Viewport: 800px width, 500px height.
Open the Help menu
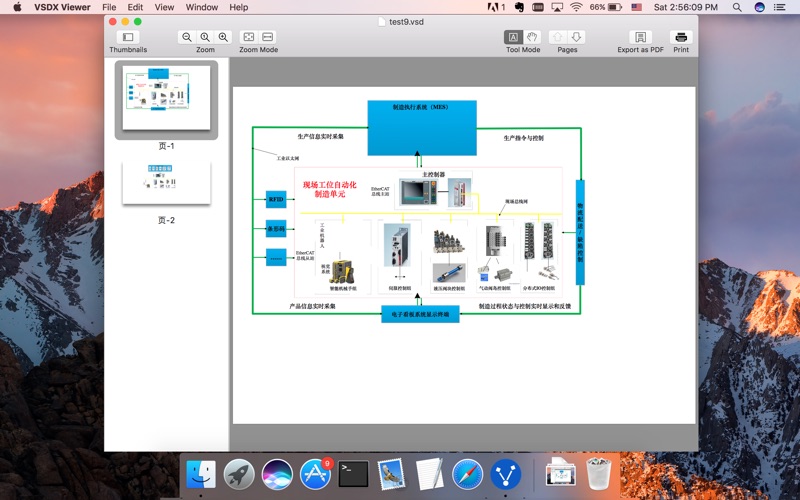coord(239,7)
